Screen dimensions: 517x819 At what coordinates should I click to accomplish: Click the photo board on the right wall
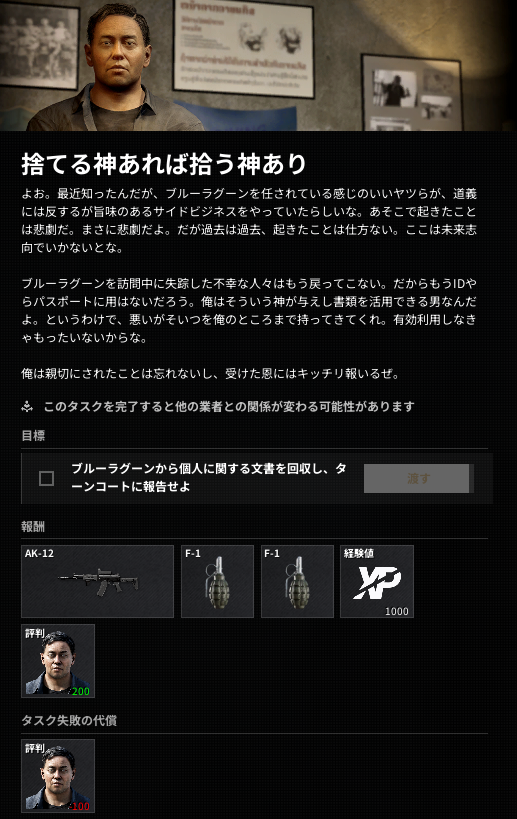tap(412, 92)
